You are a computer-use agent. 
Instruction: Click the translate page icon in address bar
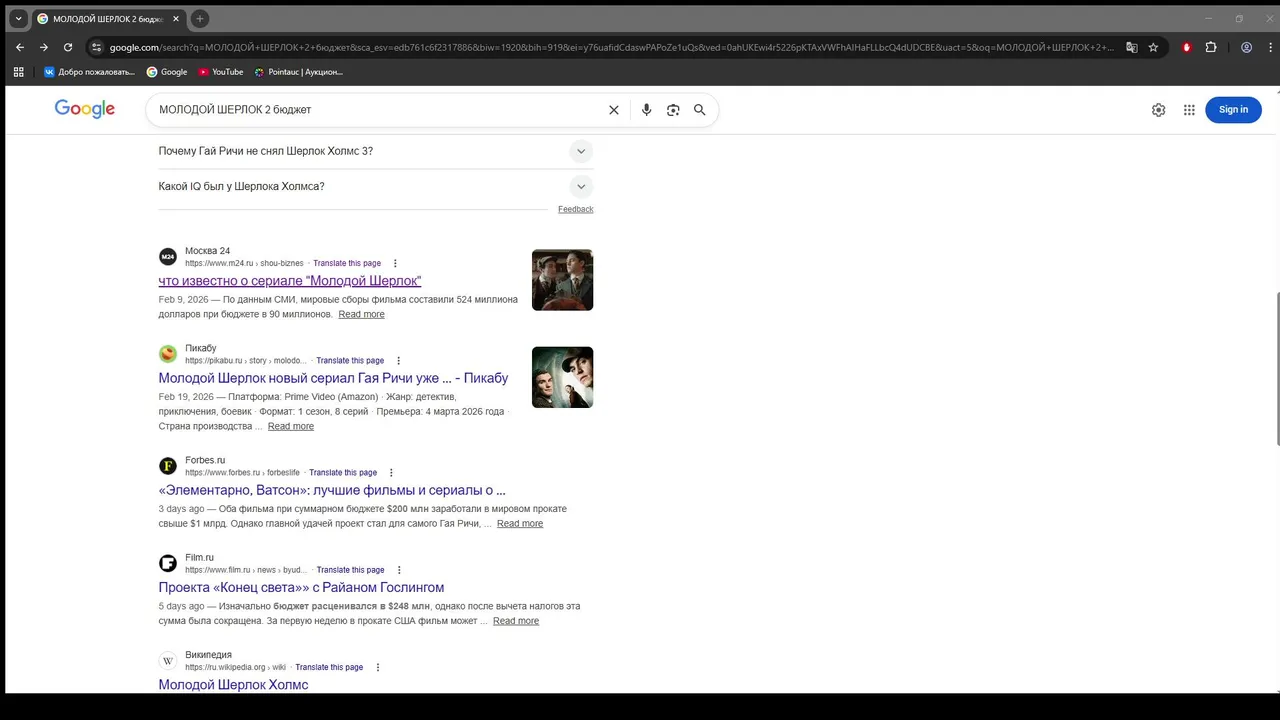coord(1132,47)
